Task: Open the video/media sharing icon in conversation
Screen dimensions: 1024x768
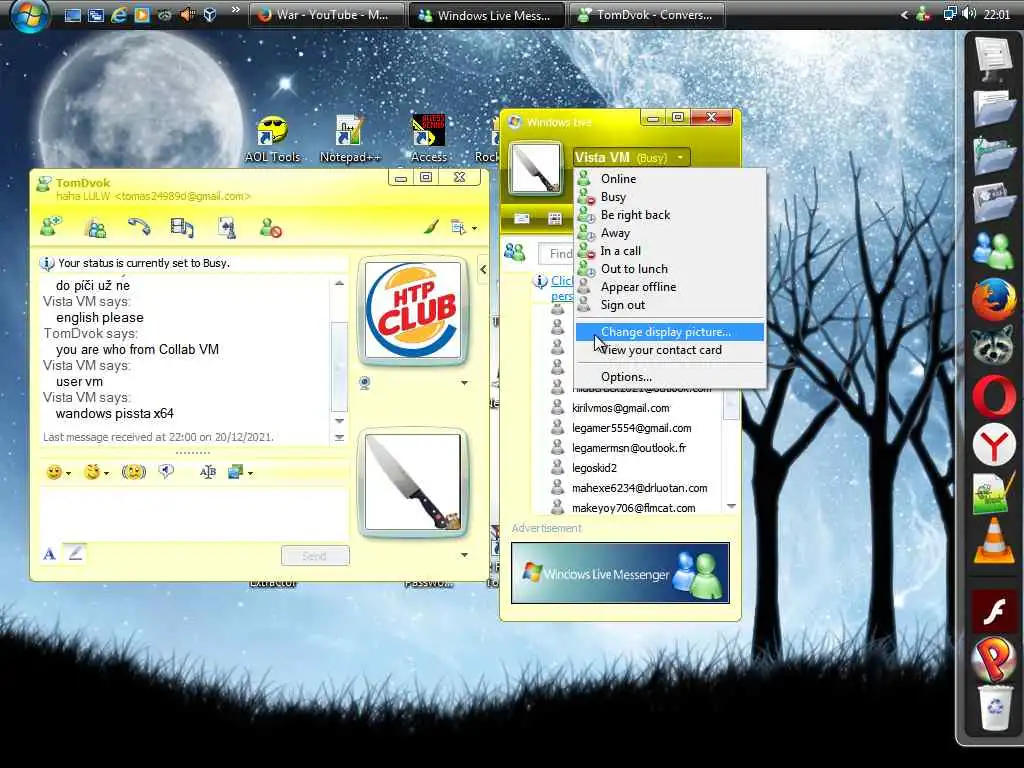Action: 182,227
